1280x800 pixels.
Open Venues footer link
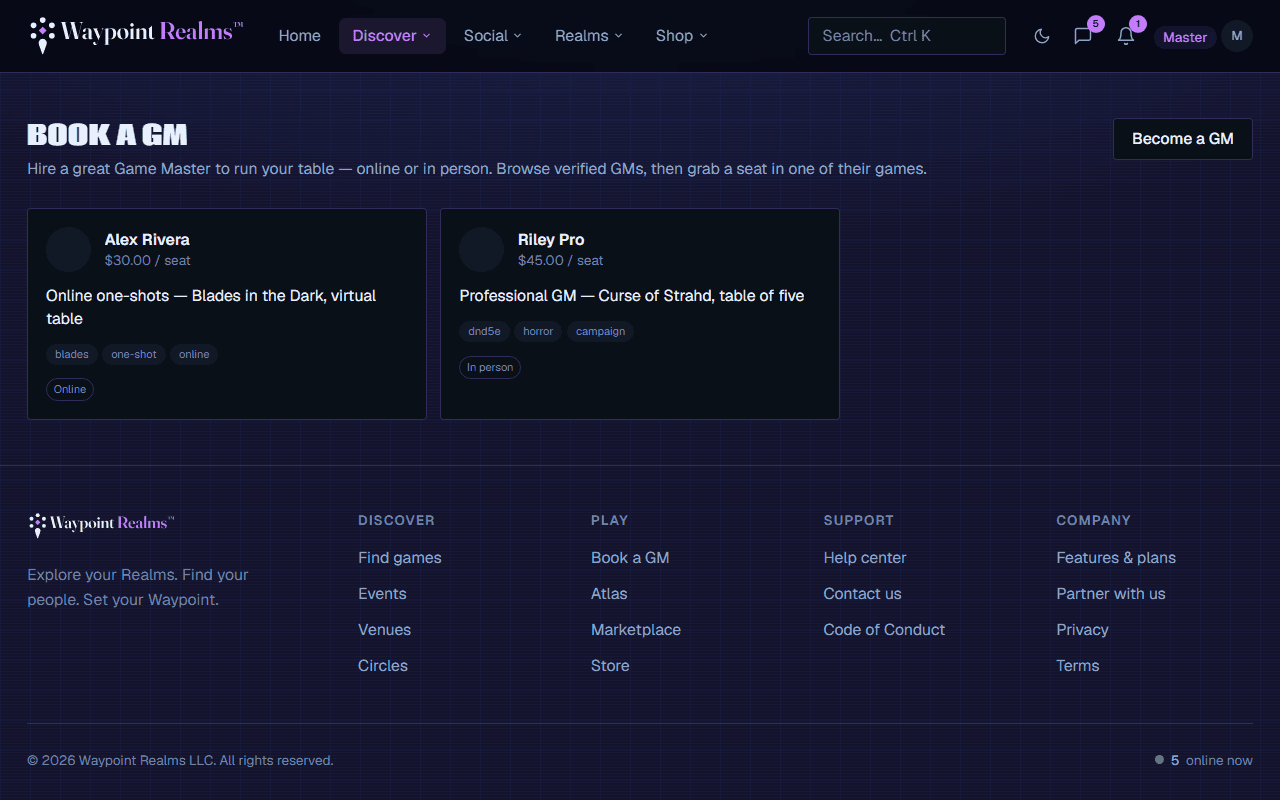384,630
